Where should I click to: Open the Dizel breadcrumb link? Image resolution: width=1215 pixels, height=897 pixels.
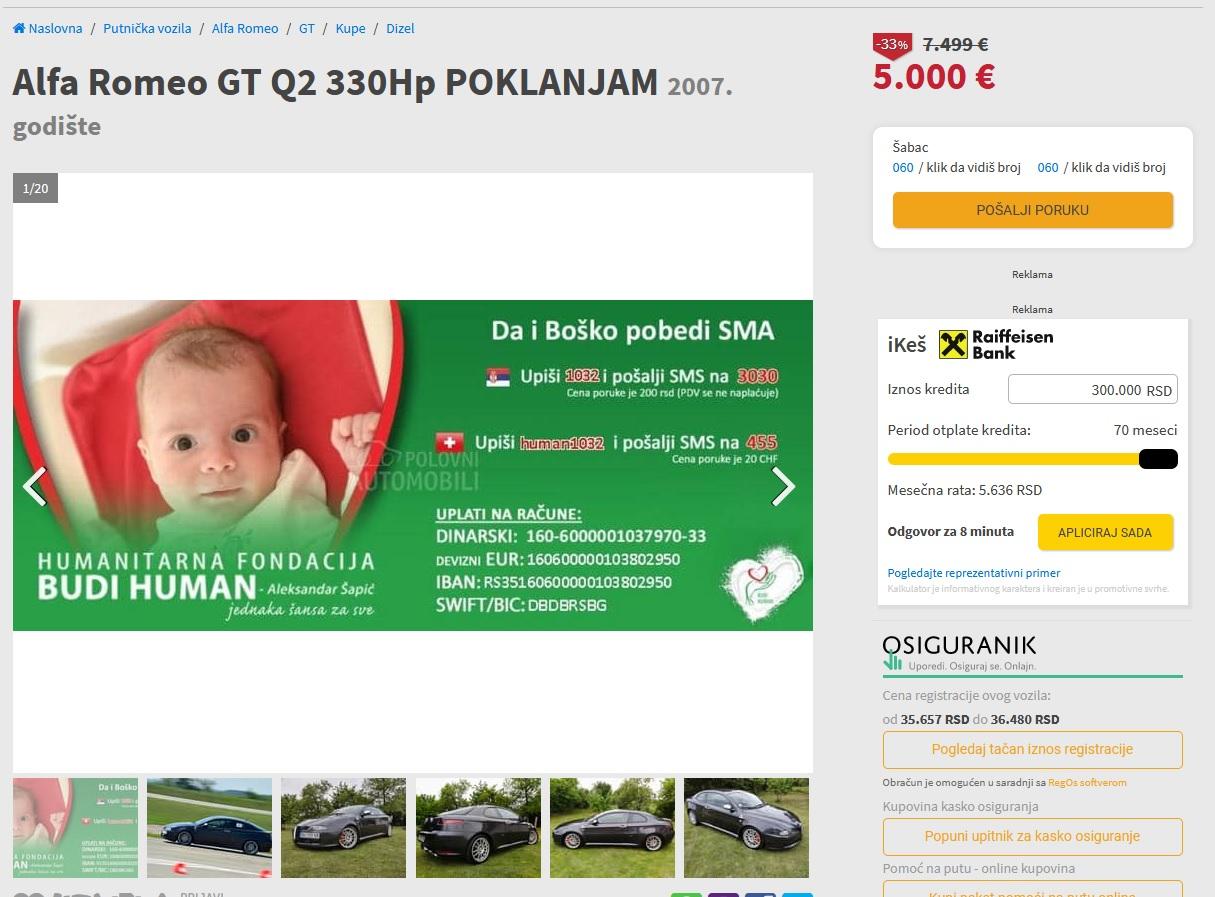click(400, 29)
